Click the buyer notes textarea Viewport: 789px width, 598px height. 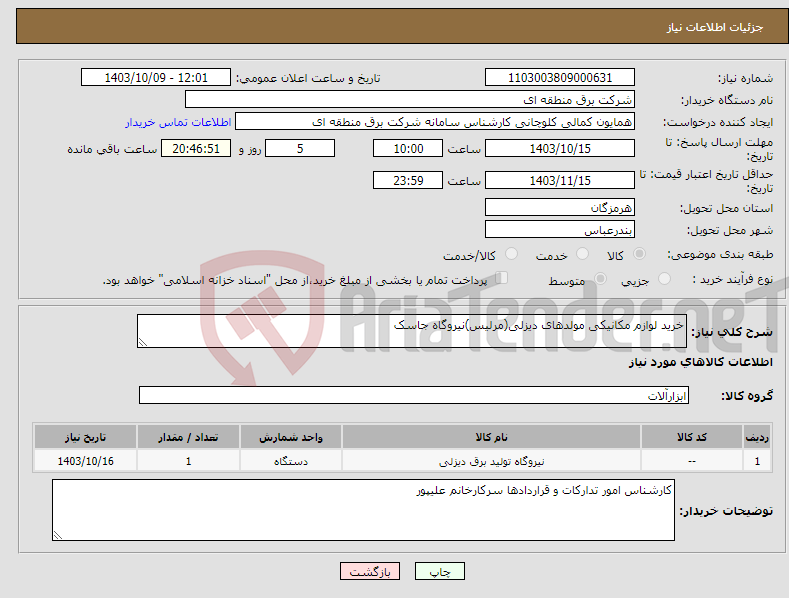[363, 510]
